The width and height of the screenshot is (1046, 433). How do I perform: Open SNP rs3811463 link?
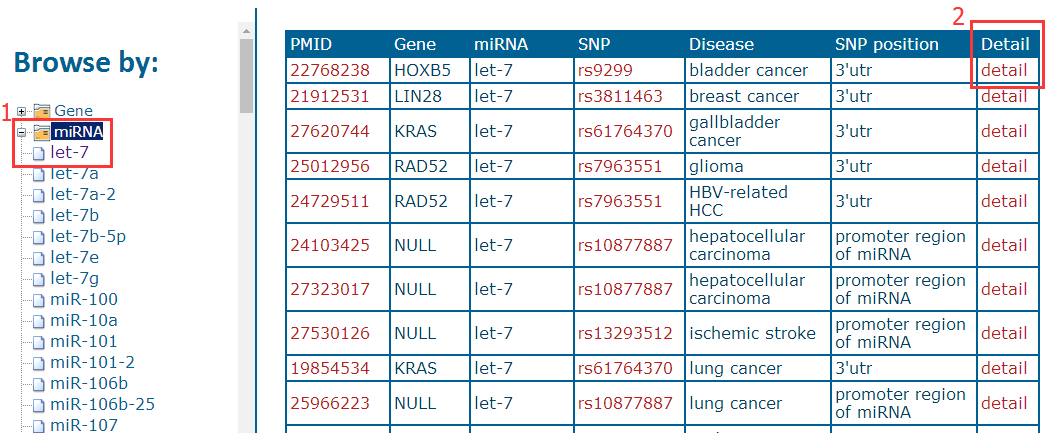[x=620, y=96]
